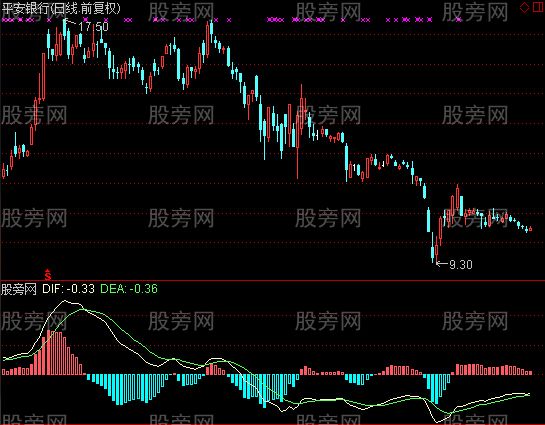The width and height of the screenshot is (545, 425).
Task: Click the DEA: -0.36 indicator value
Action: coord(129,288)
